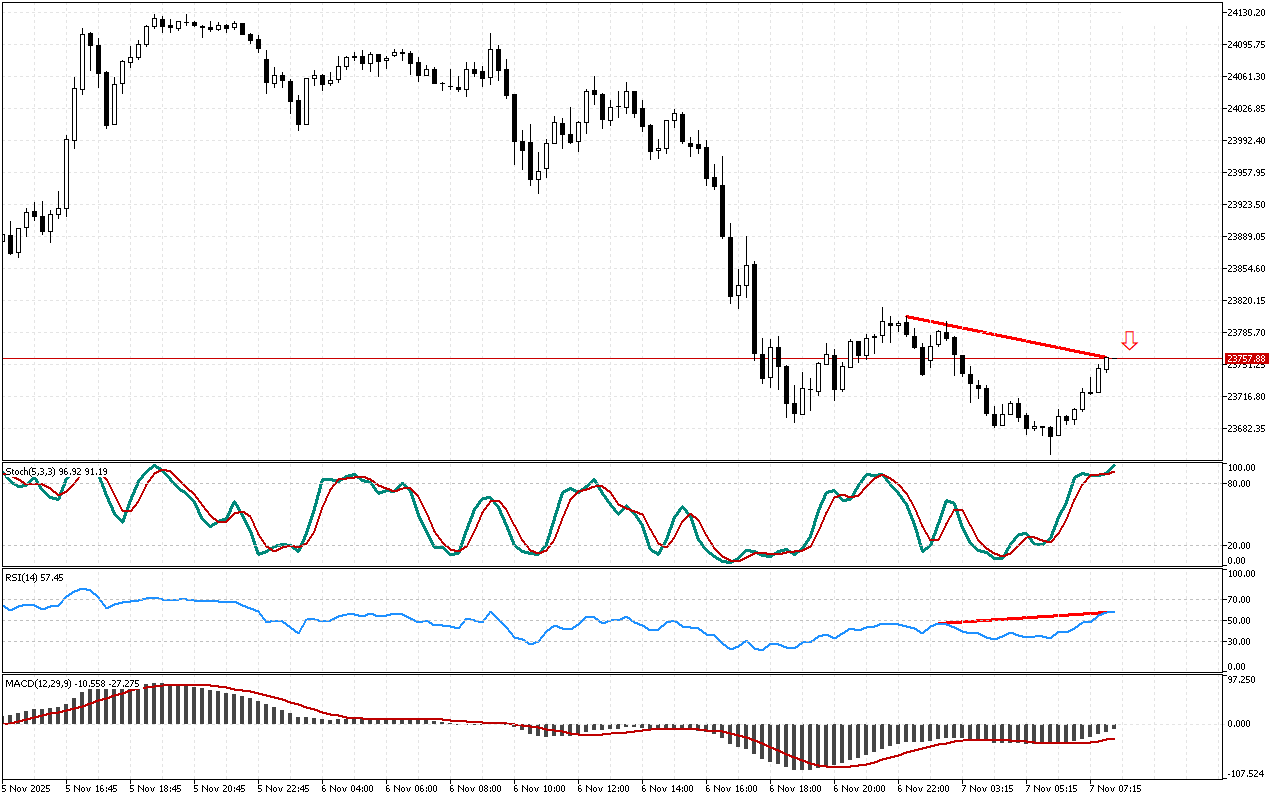Viewport: 1280px width, 800px height.
Task: Click the last candle beneath the red arrow
Action: (1106, 364)
